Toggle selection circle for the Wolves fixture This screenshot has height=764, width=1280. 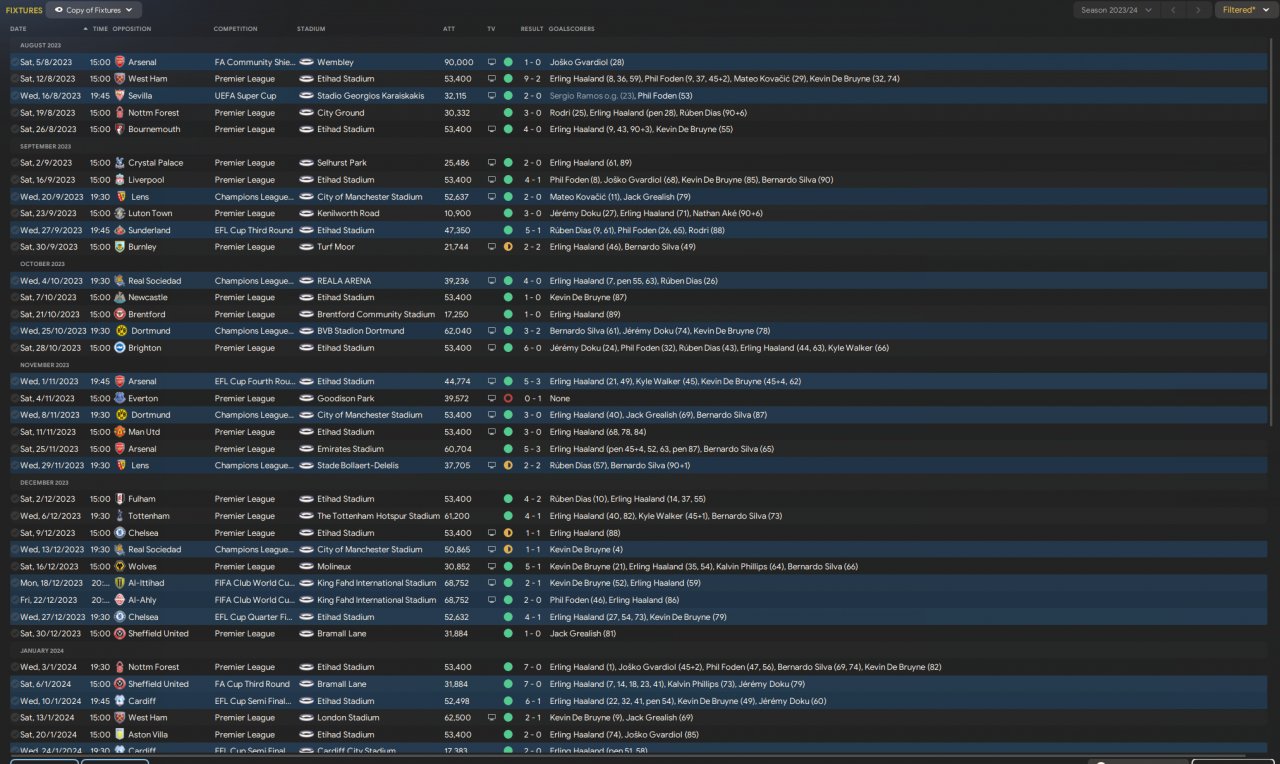click(15, 566)
